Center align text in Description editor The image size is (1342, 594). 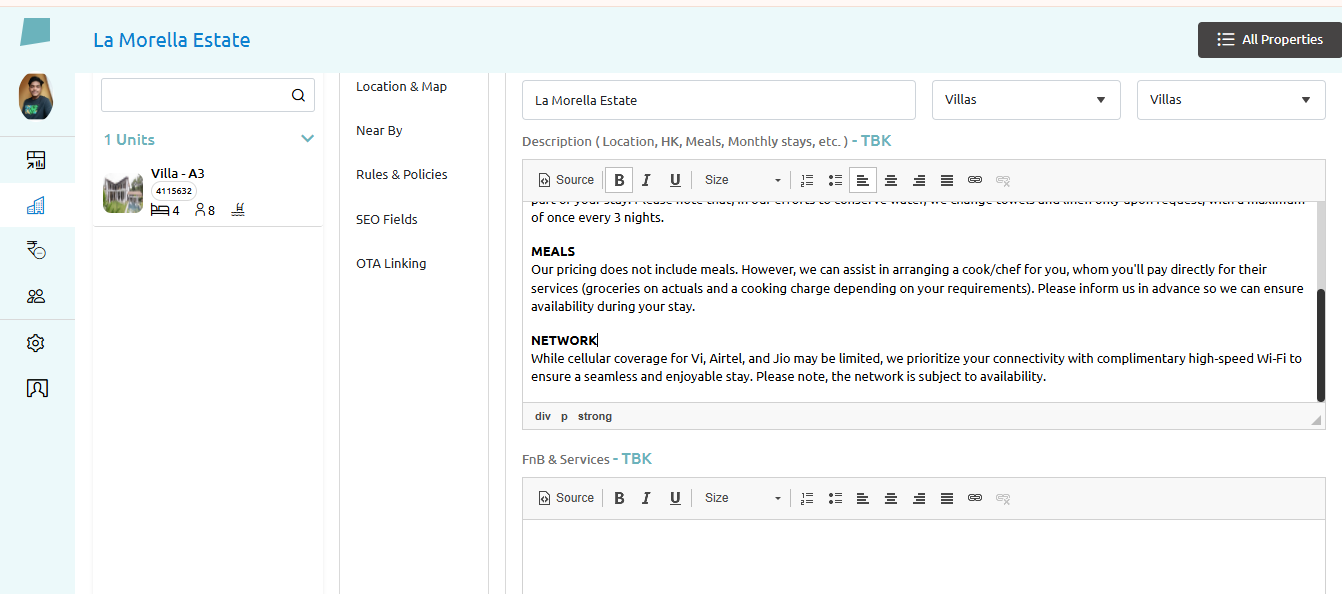pyautogui.click(x=890, y=180)
